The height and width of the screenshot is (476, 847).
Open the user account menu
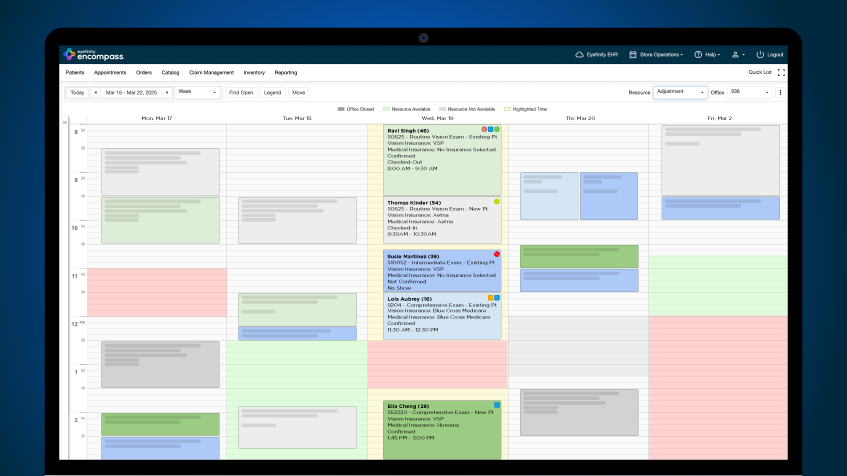pyautogui.click(x=738, y=55)
